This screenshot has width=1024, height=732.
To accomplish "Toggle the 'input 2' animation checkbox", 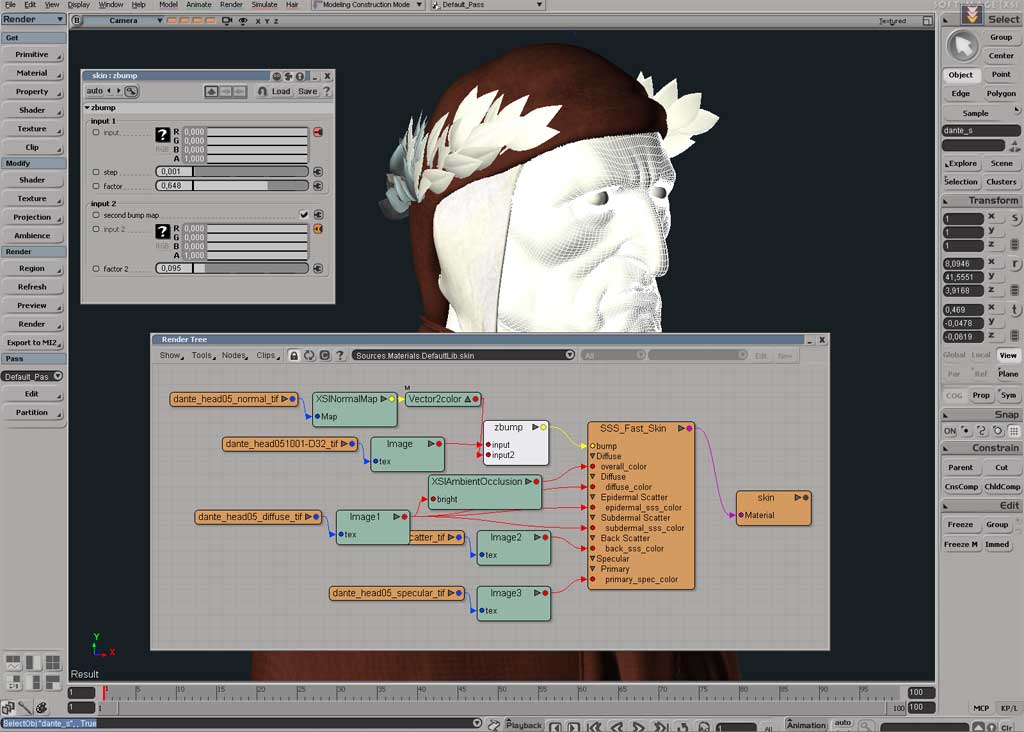I will (x=96, y=229).
